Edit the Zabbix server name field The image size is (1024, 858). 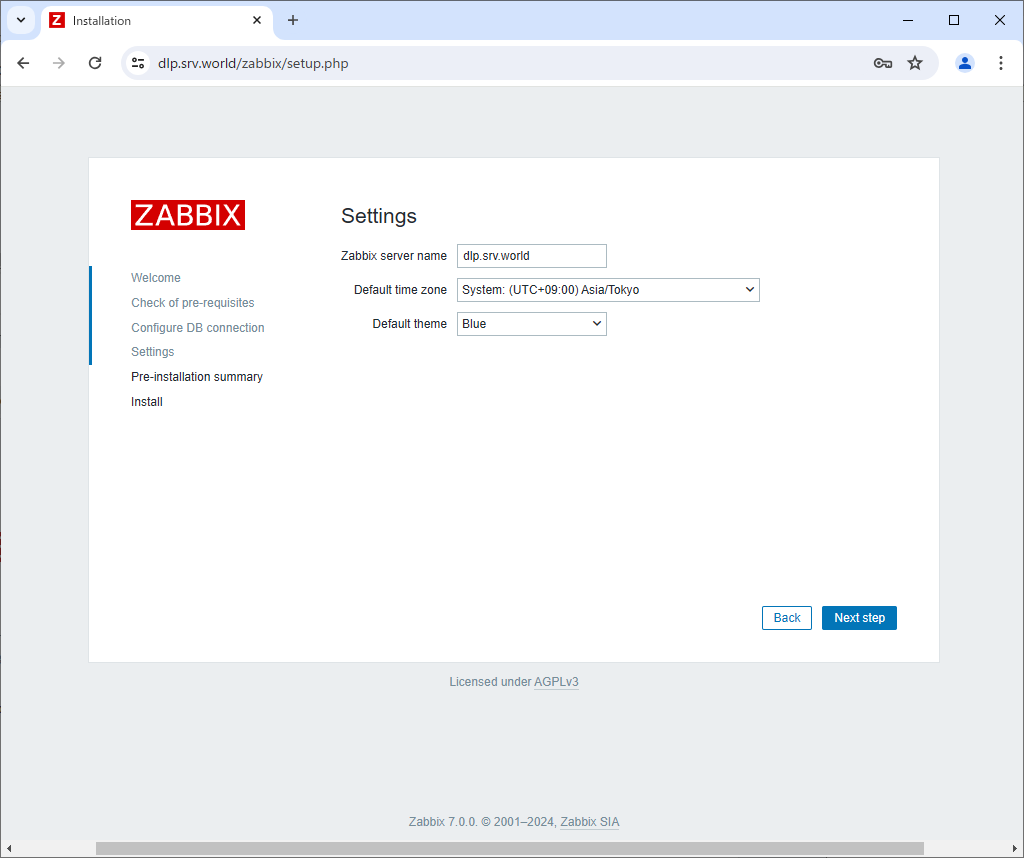[x=532, y=256]
